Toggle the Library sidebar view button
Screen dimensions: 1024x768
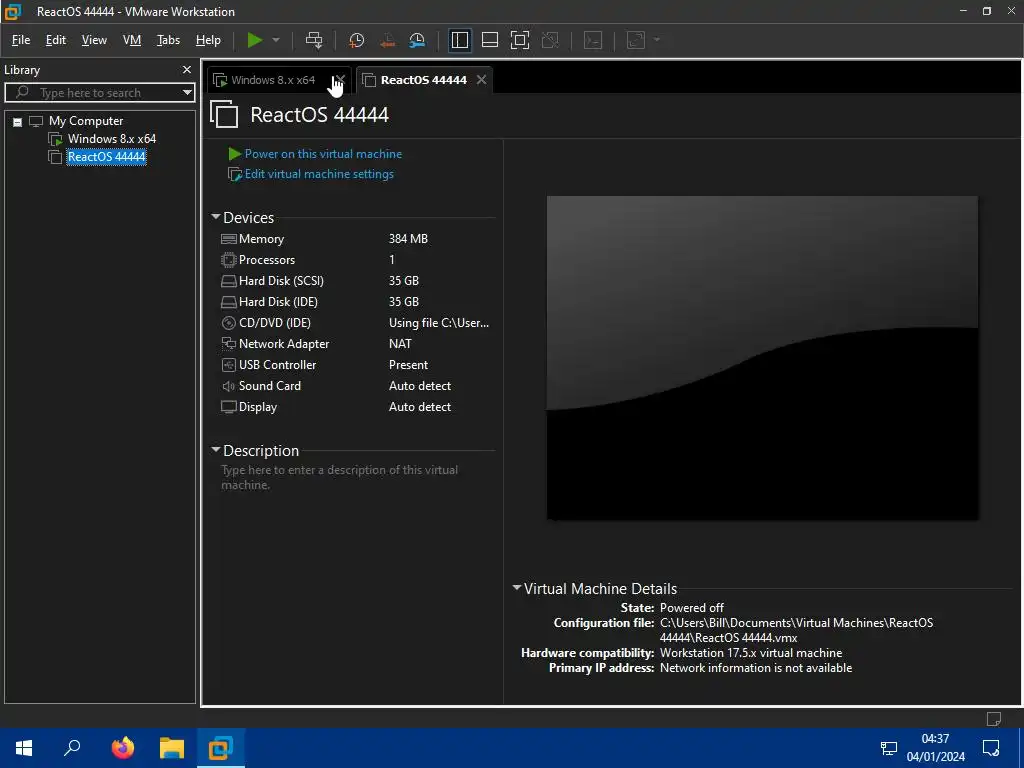point(460,40)
